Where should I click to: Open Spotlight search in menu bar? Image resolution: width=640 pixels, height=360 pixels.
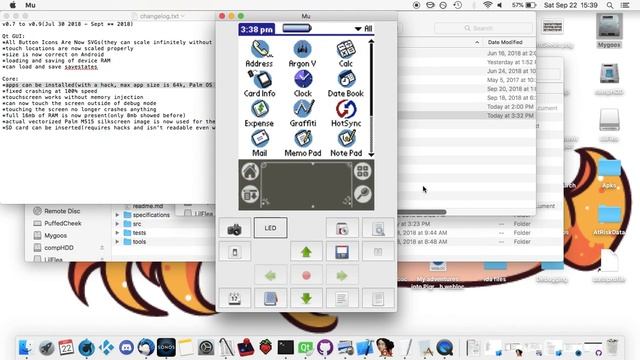(610, 5)
